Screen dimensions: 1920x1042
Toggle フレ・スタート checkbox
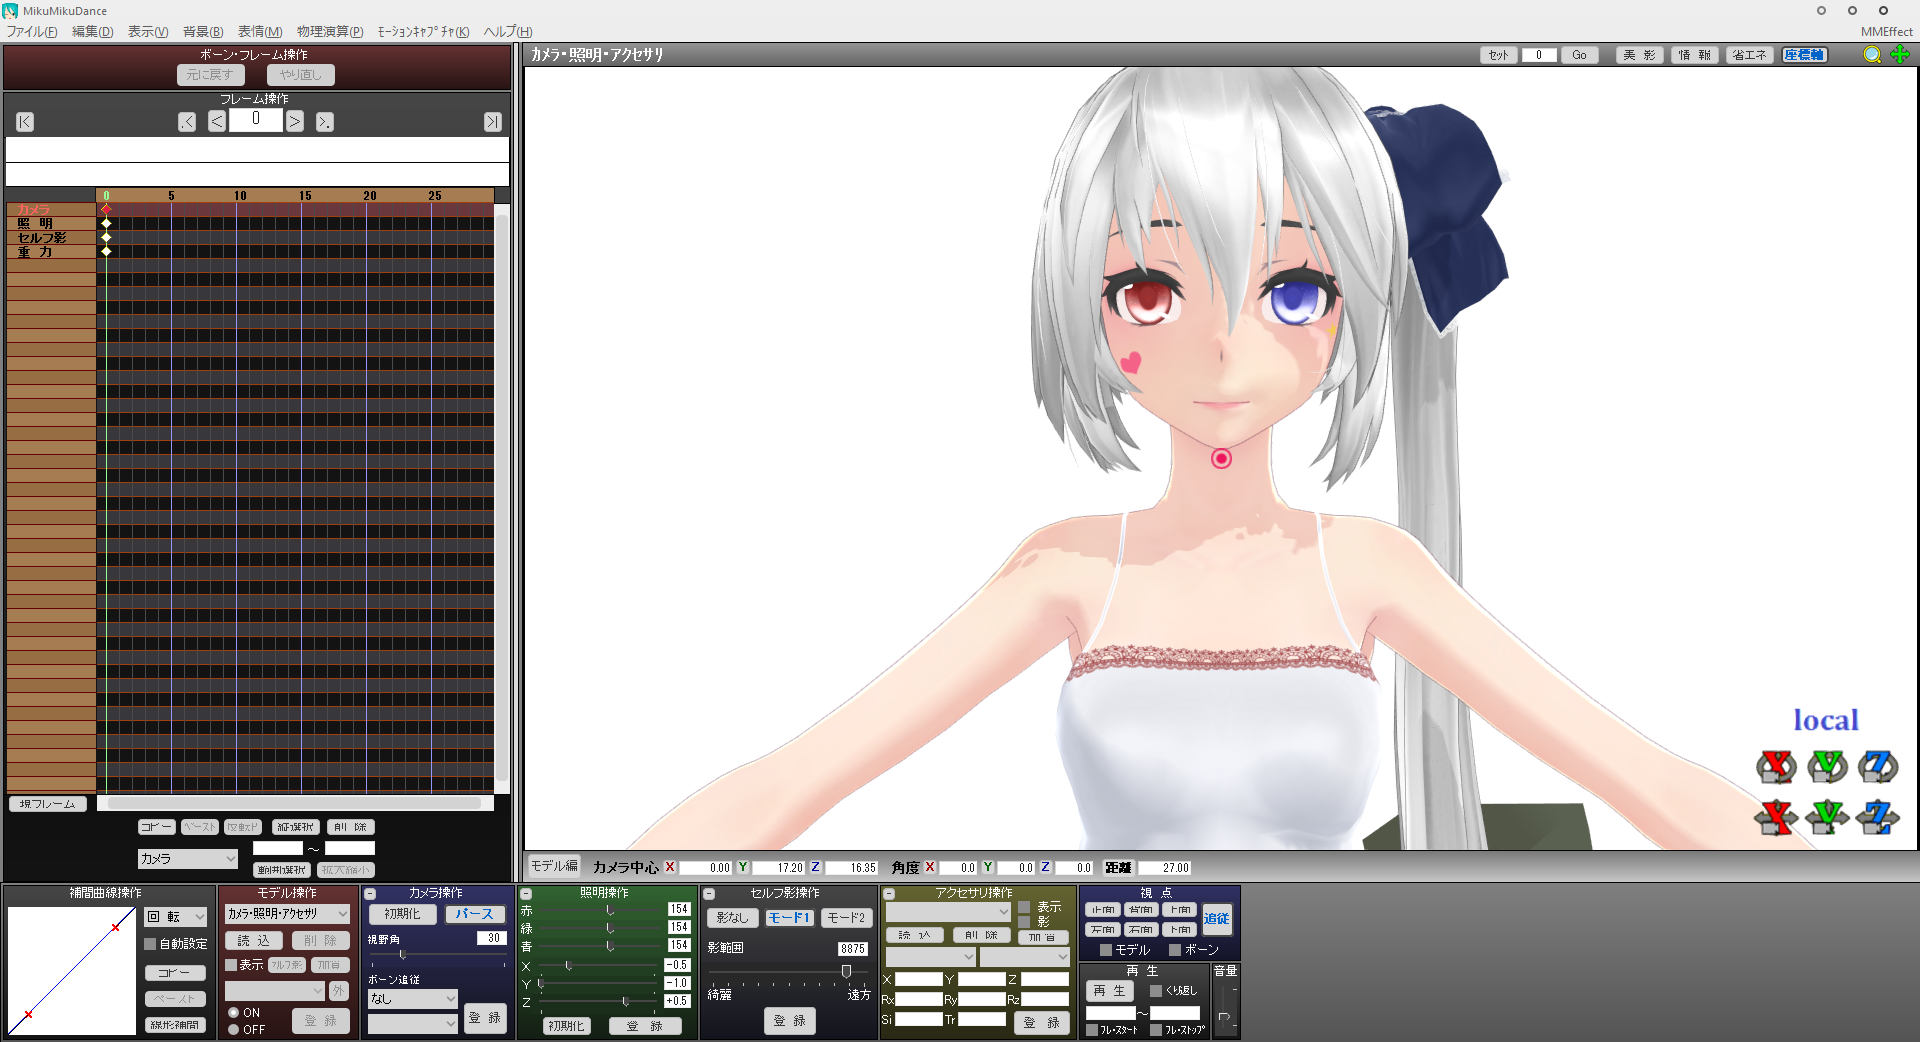[1092, 1030]
